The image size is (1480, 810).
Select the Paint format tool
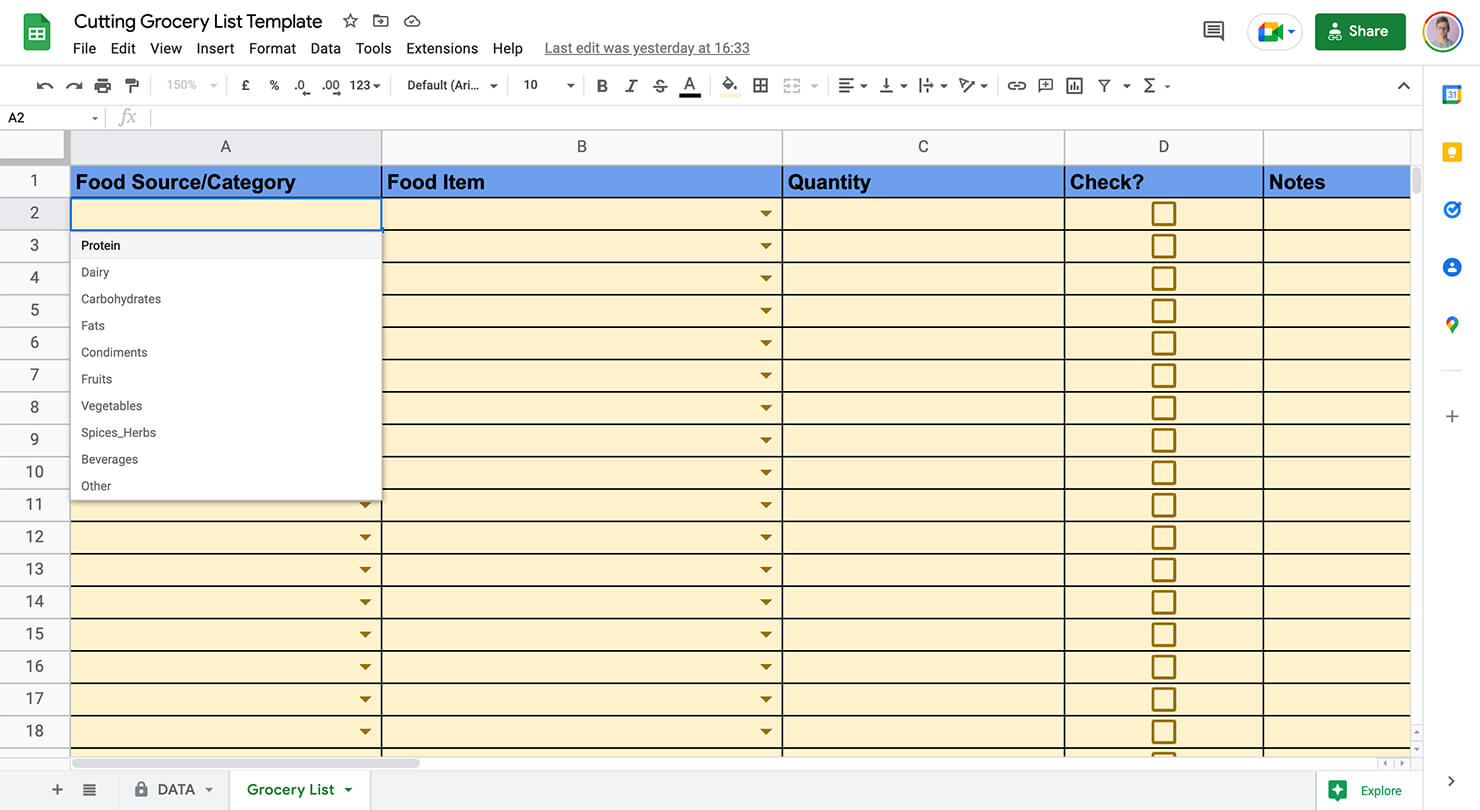coord(131,85)
